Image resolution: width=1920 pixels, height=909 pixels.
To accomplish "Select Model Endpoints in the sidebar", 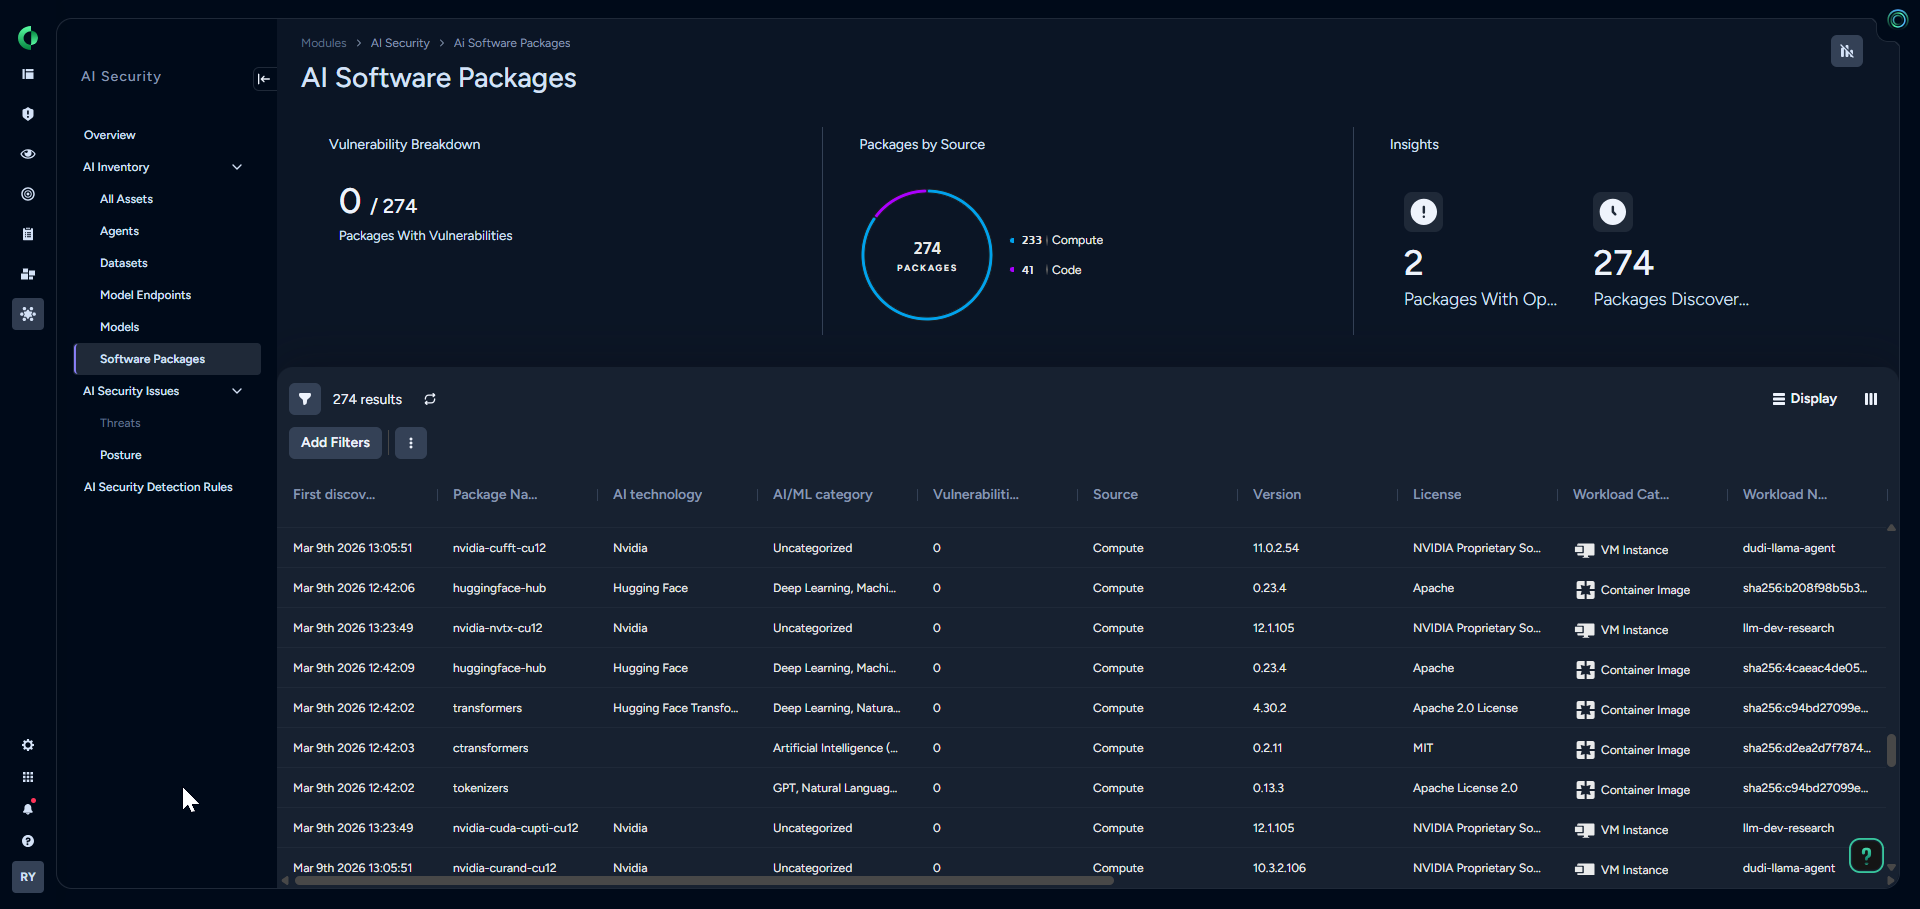I will pos(145,294).
